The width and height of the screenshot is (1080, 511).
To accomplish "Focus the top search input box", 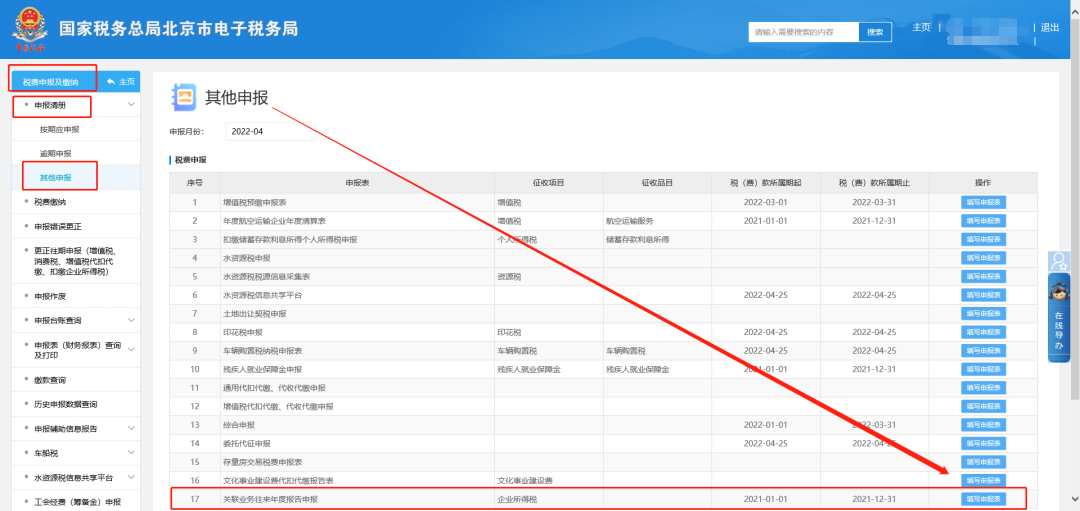I will (x=804, y=32).
